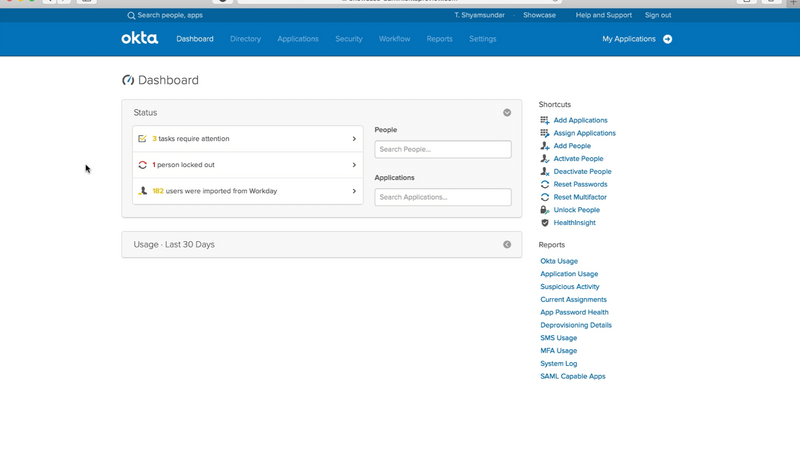
Task: Collapse the Status panel
Action: (x=507, y=113)
